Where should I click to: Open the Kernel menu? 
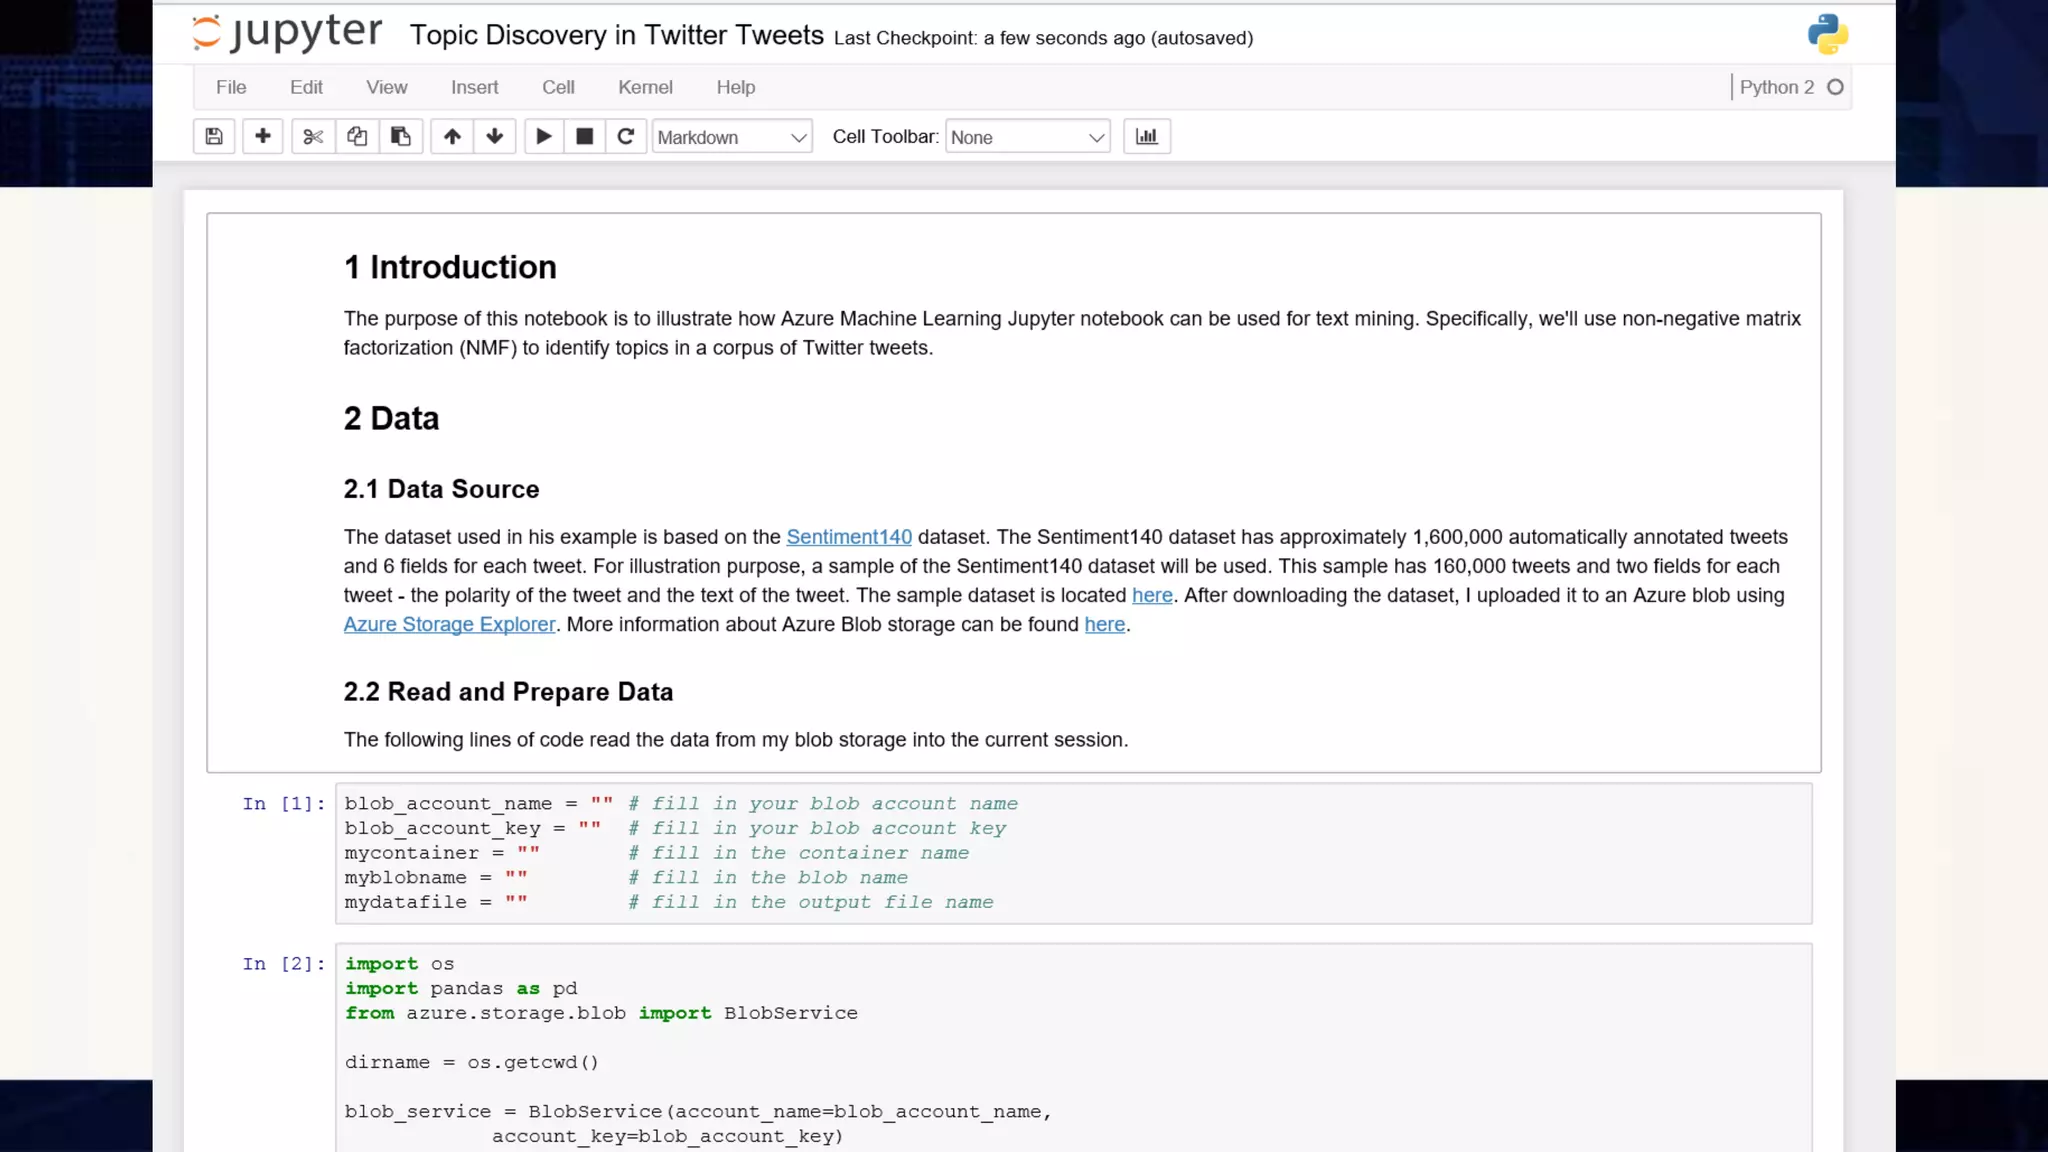point(645,87)
